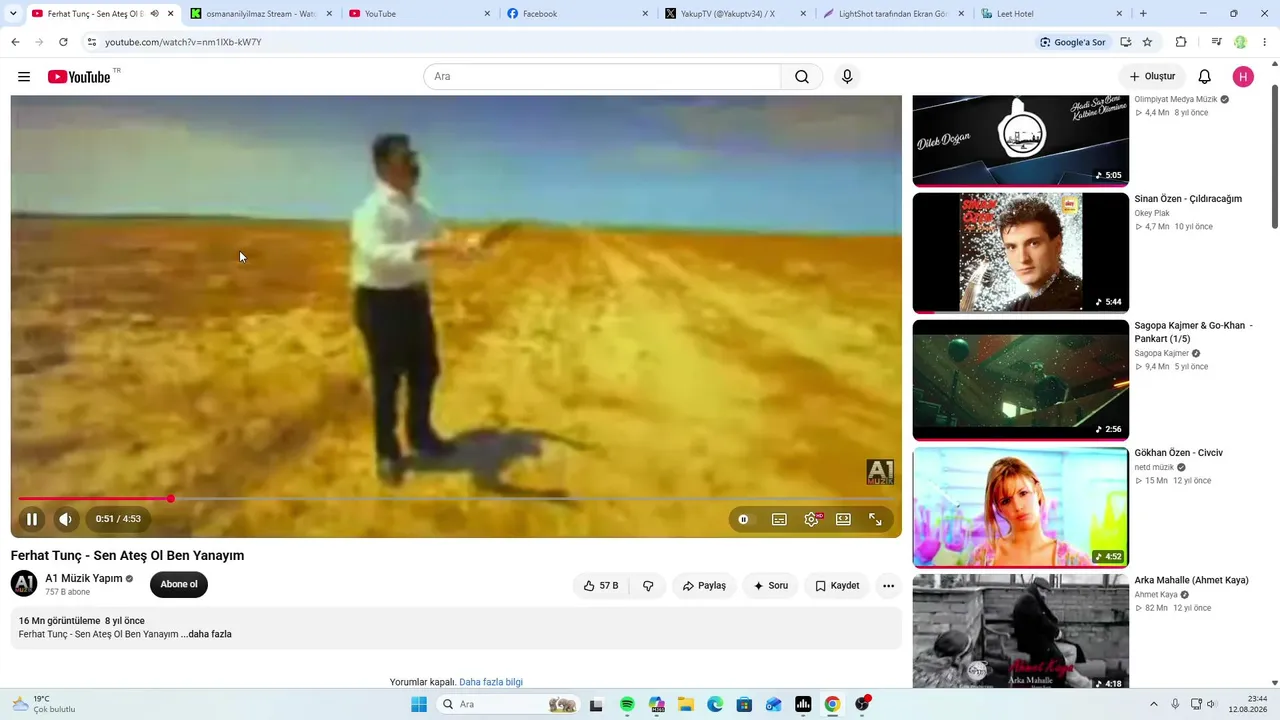Dislike this video
The image size is (1280, 720).
click(x=648, y=586)
